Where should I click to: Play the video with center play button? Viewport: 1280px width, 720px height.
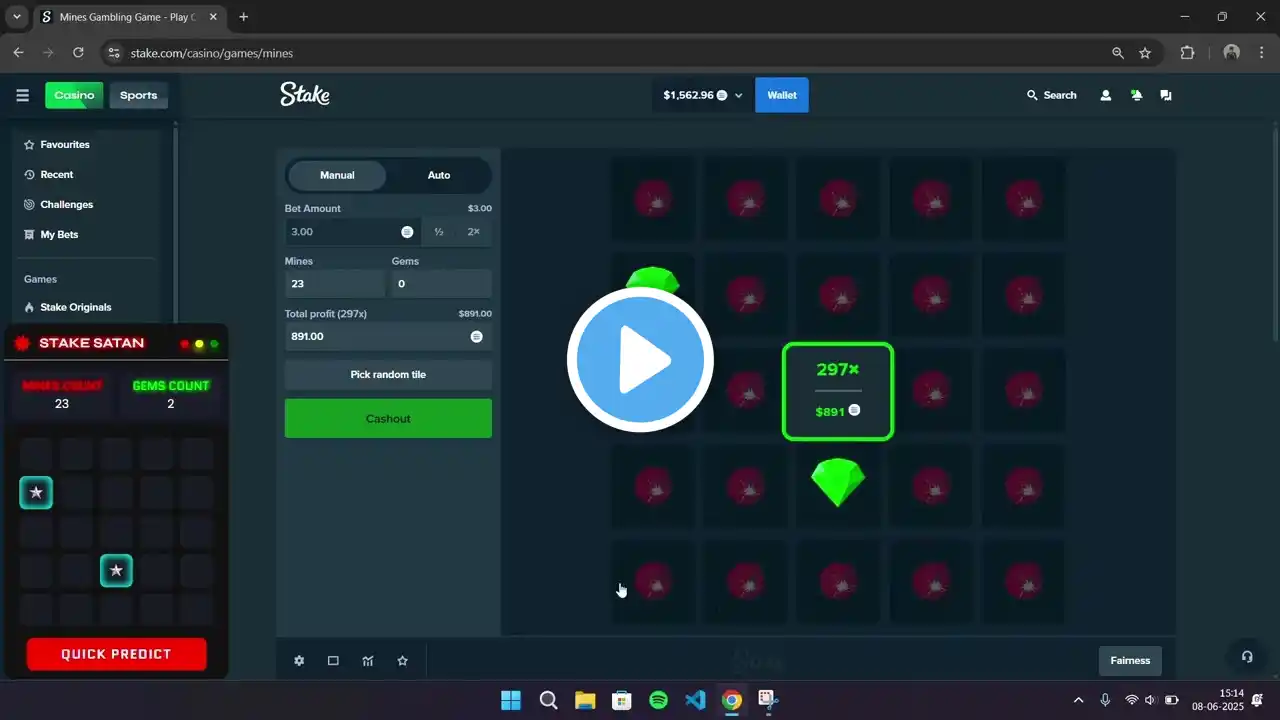(x=640, y=360)
